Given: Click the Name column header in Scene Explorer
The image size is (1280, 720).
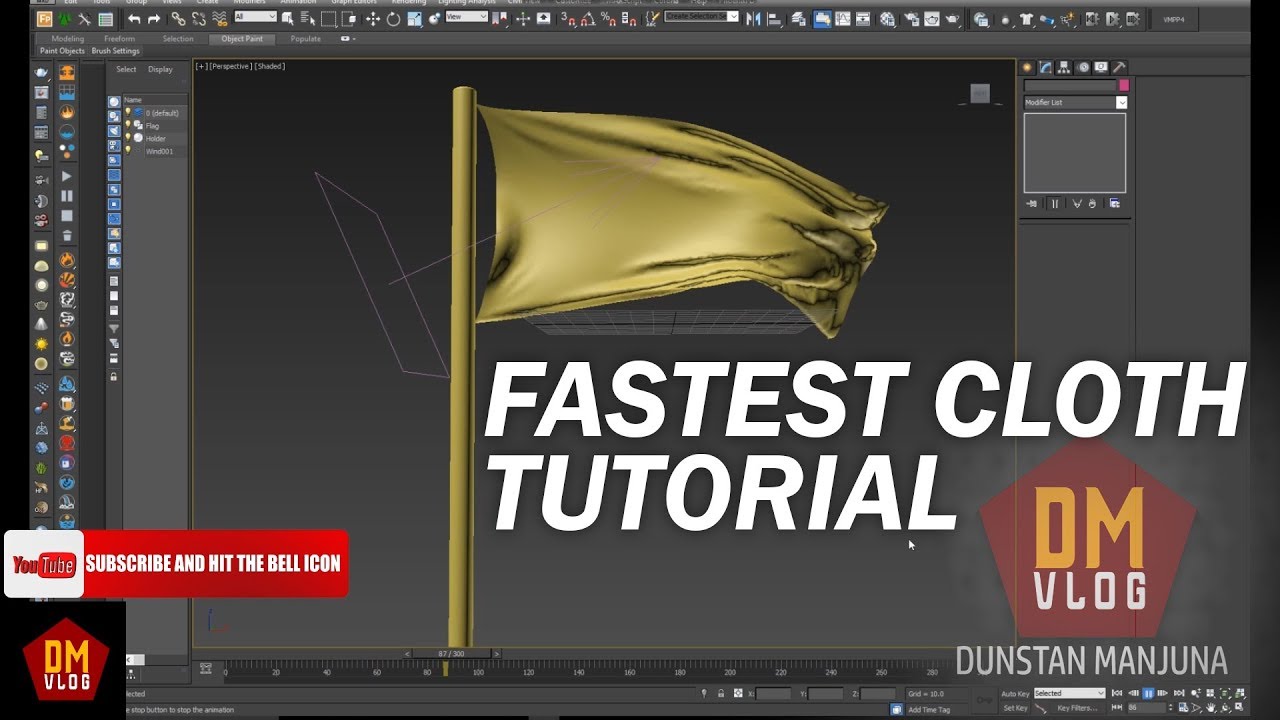Looking at the screenshot, I should (x=155, y=100).
